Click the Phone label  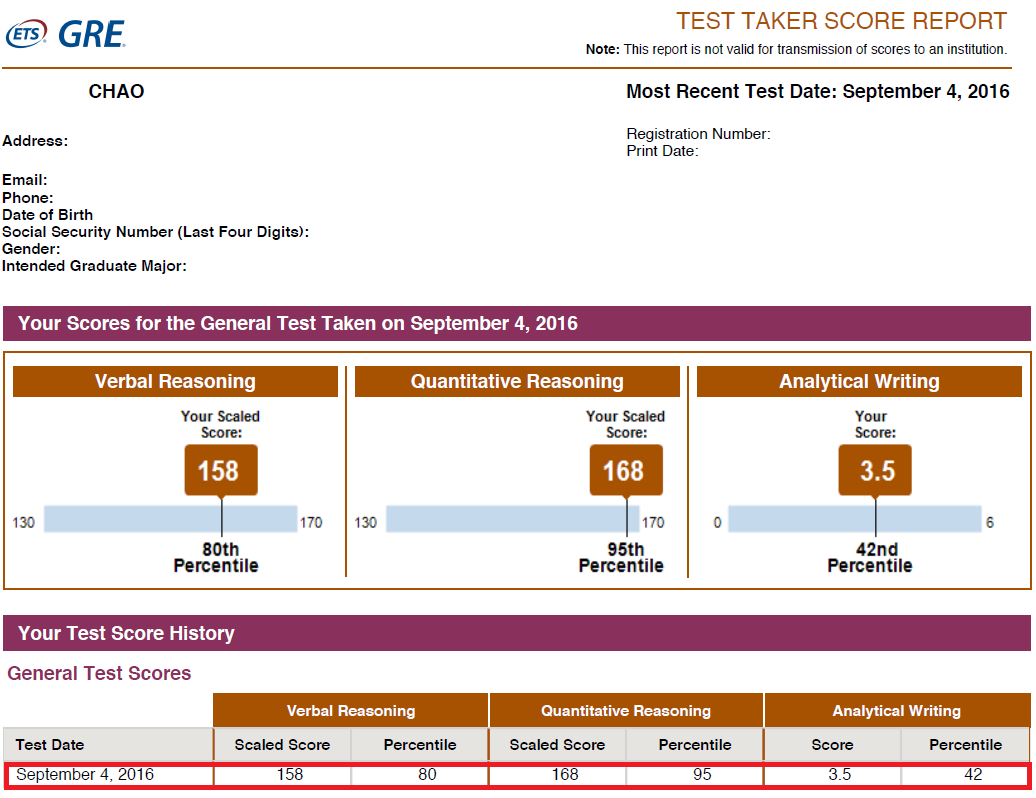point(28,198)
